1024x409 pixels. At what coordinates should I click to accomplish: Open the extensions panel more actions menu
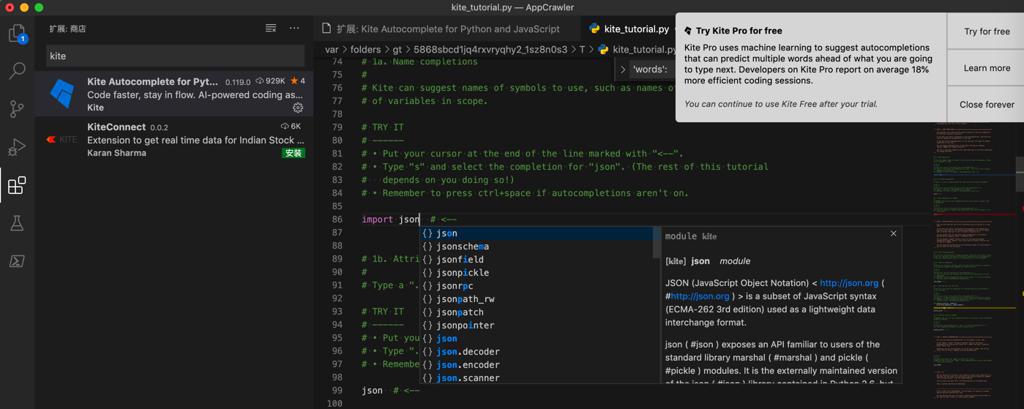coord(294,28)
